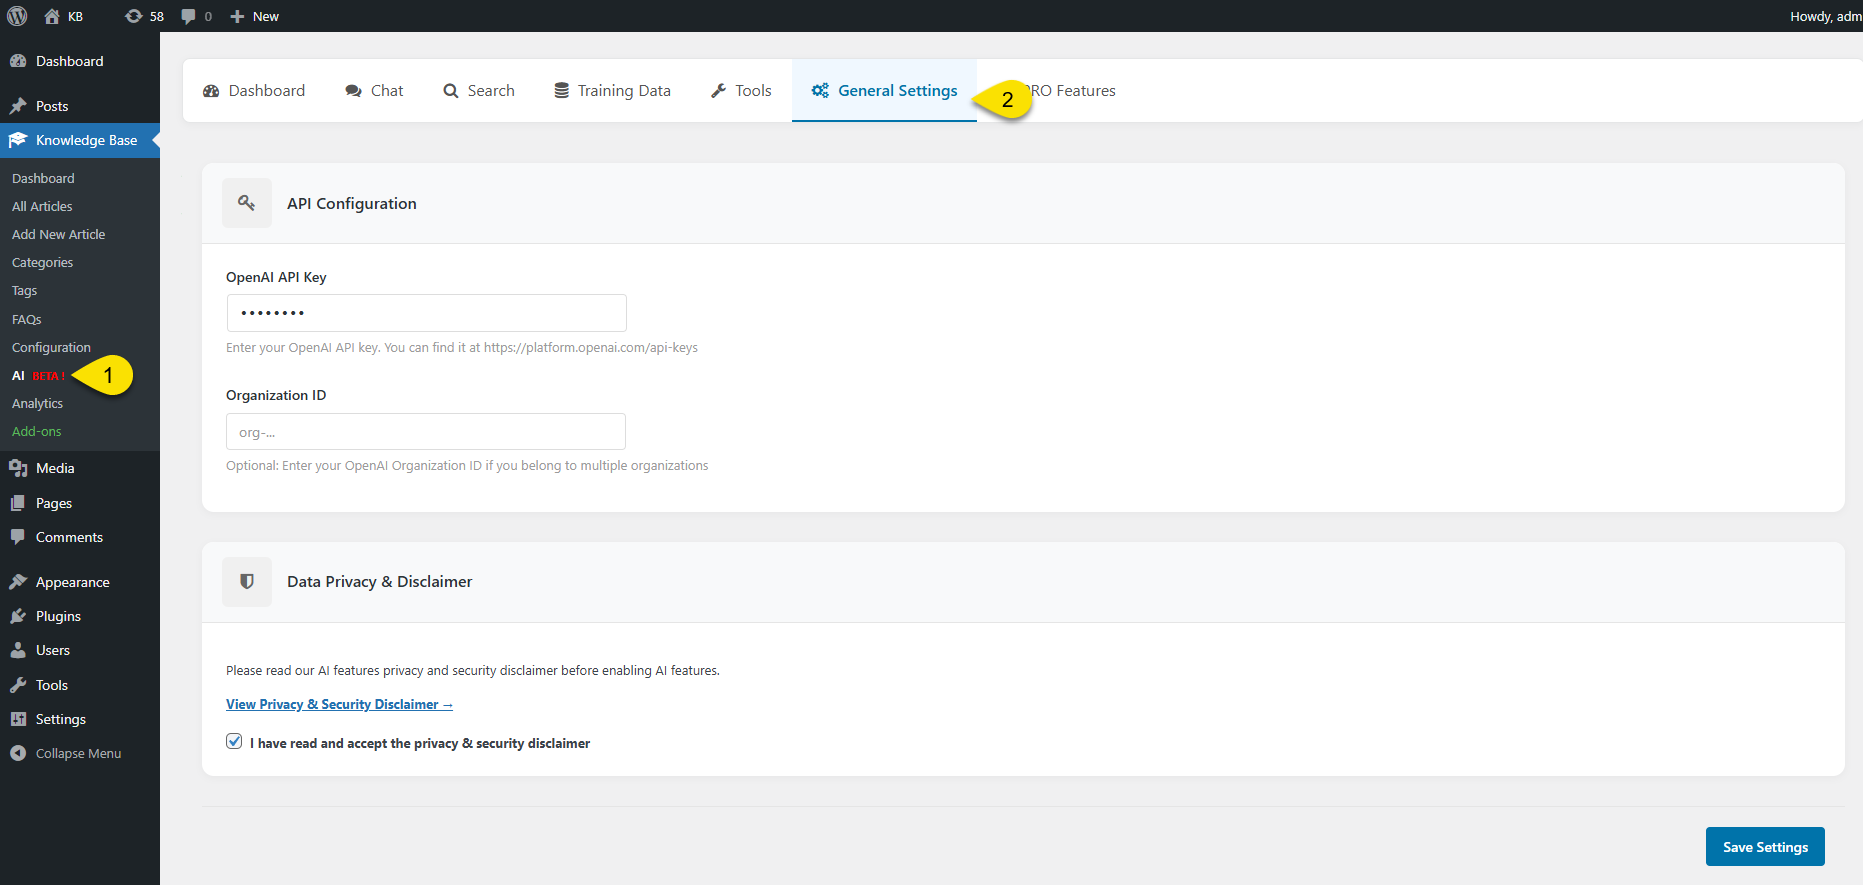
Task: Expand the Appearance sidebar menu
Action: click(x=72, y=582)
